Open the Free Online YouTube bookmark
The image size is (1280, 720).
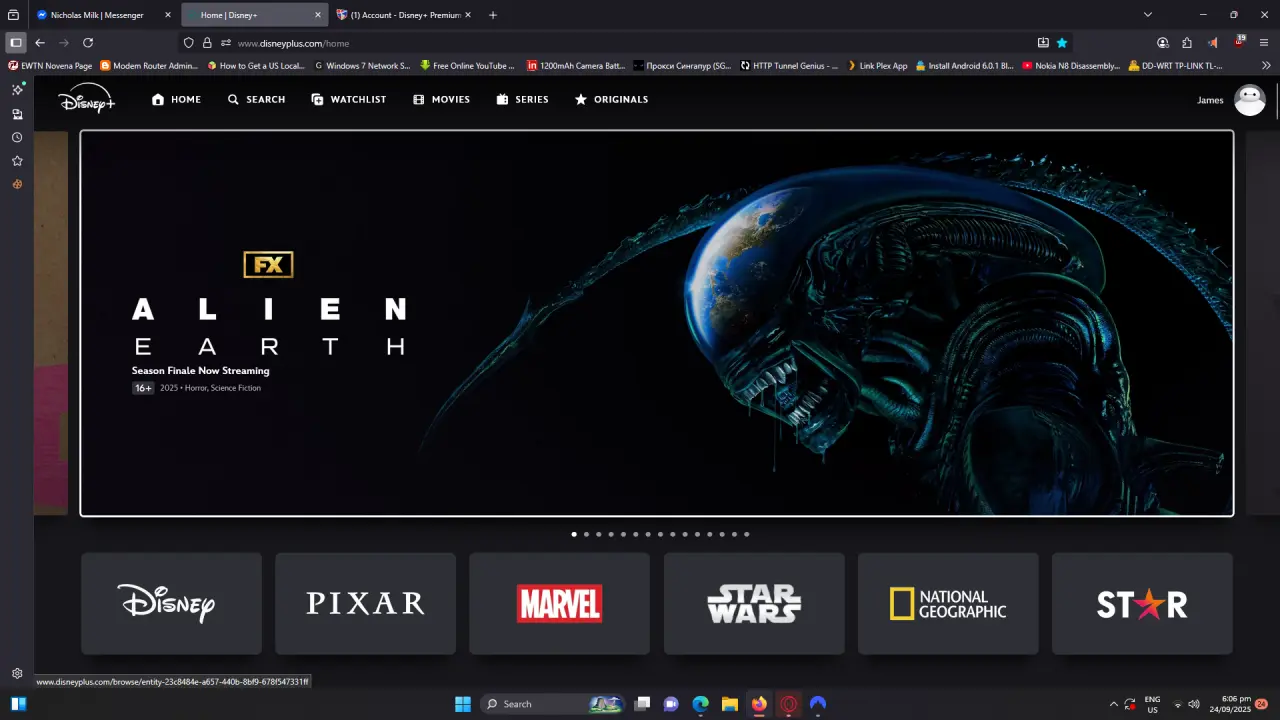(x=467, y=66)
